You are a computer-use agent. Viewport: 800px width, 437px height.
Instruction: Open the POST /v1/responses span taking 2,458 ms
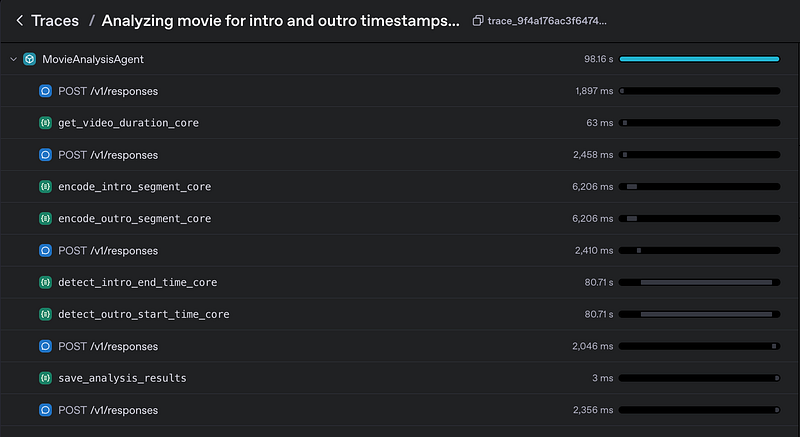(108, 155)
